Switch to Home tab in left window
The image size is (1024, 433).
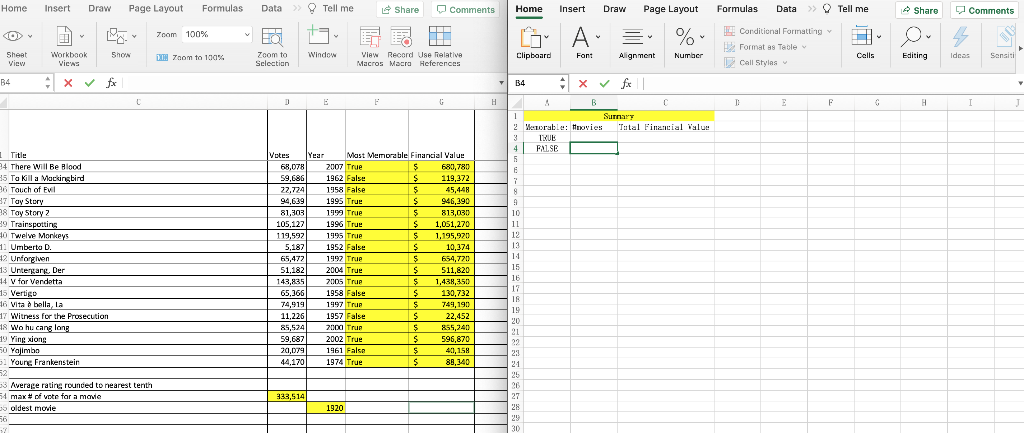pyautogui.click(x=14, y=8)
